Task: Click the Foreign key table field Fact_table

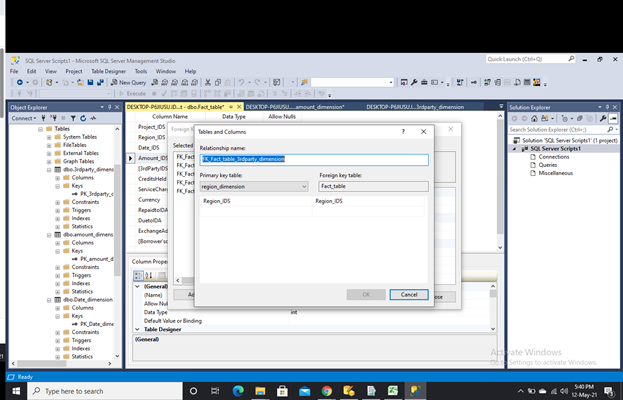Action: click(373, 186)
